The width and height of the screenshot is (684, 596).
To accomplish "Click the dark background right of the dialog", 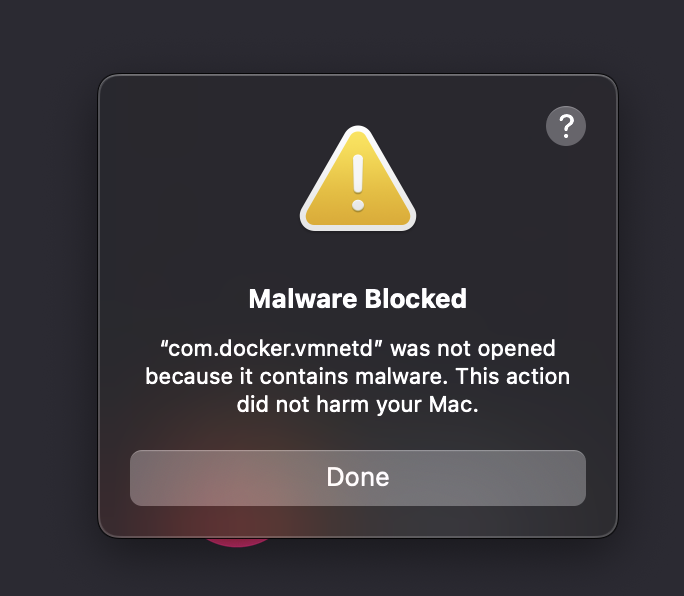I will pyautogui.click(x=651, y=300).
